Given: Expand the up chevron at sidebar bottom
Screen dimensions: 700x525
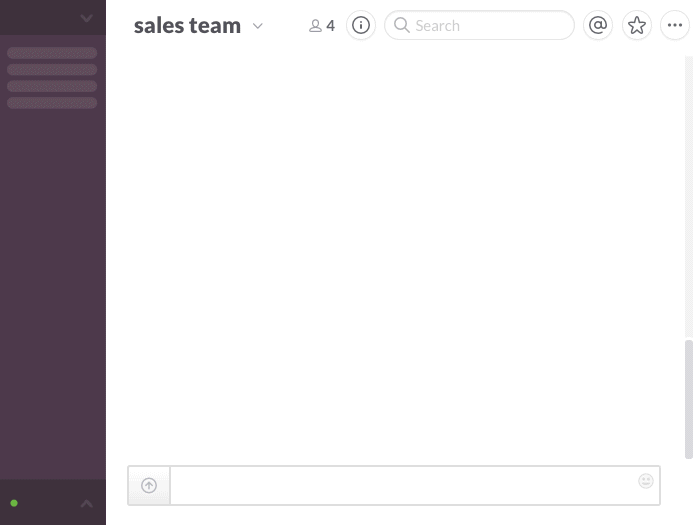Looking at the screenshot, I should pyautogui.click(x=87, y=503).
